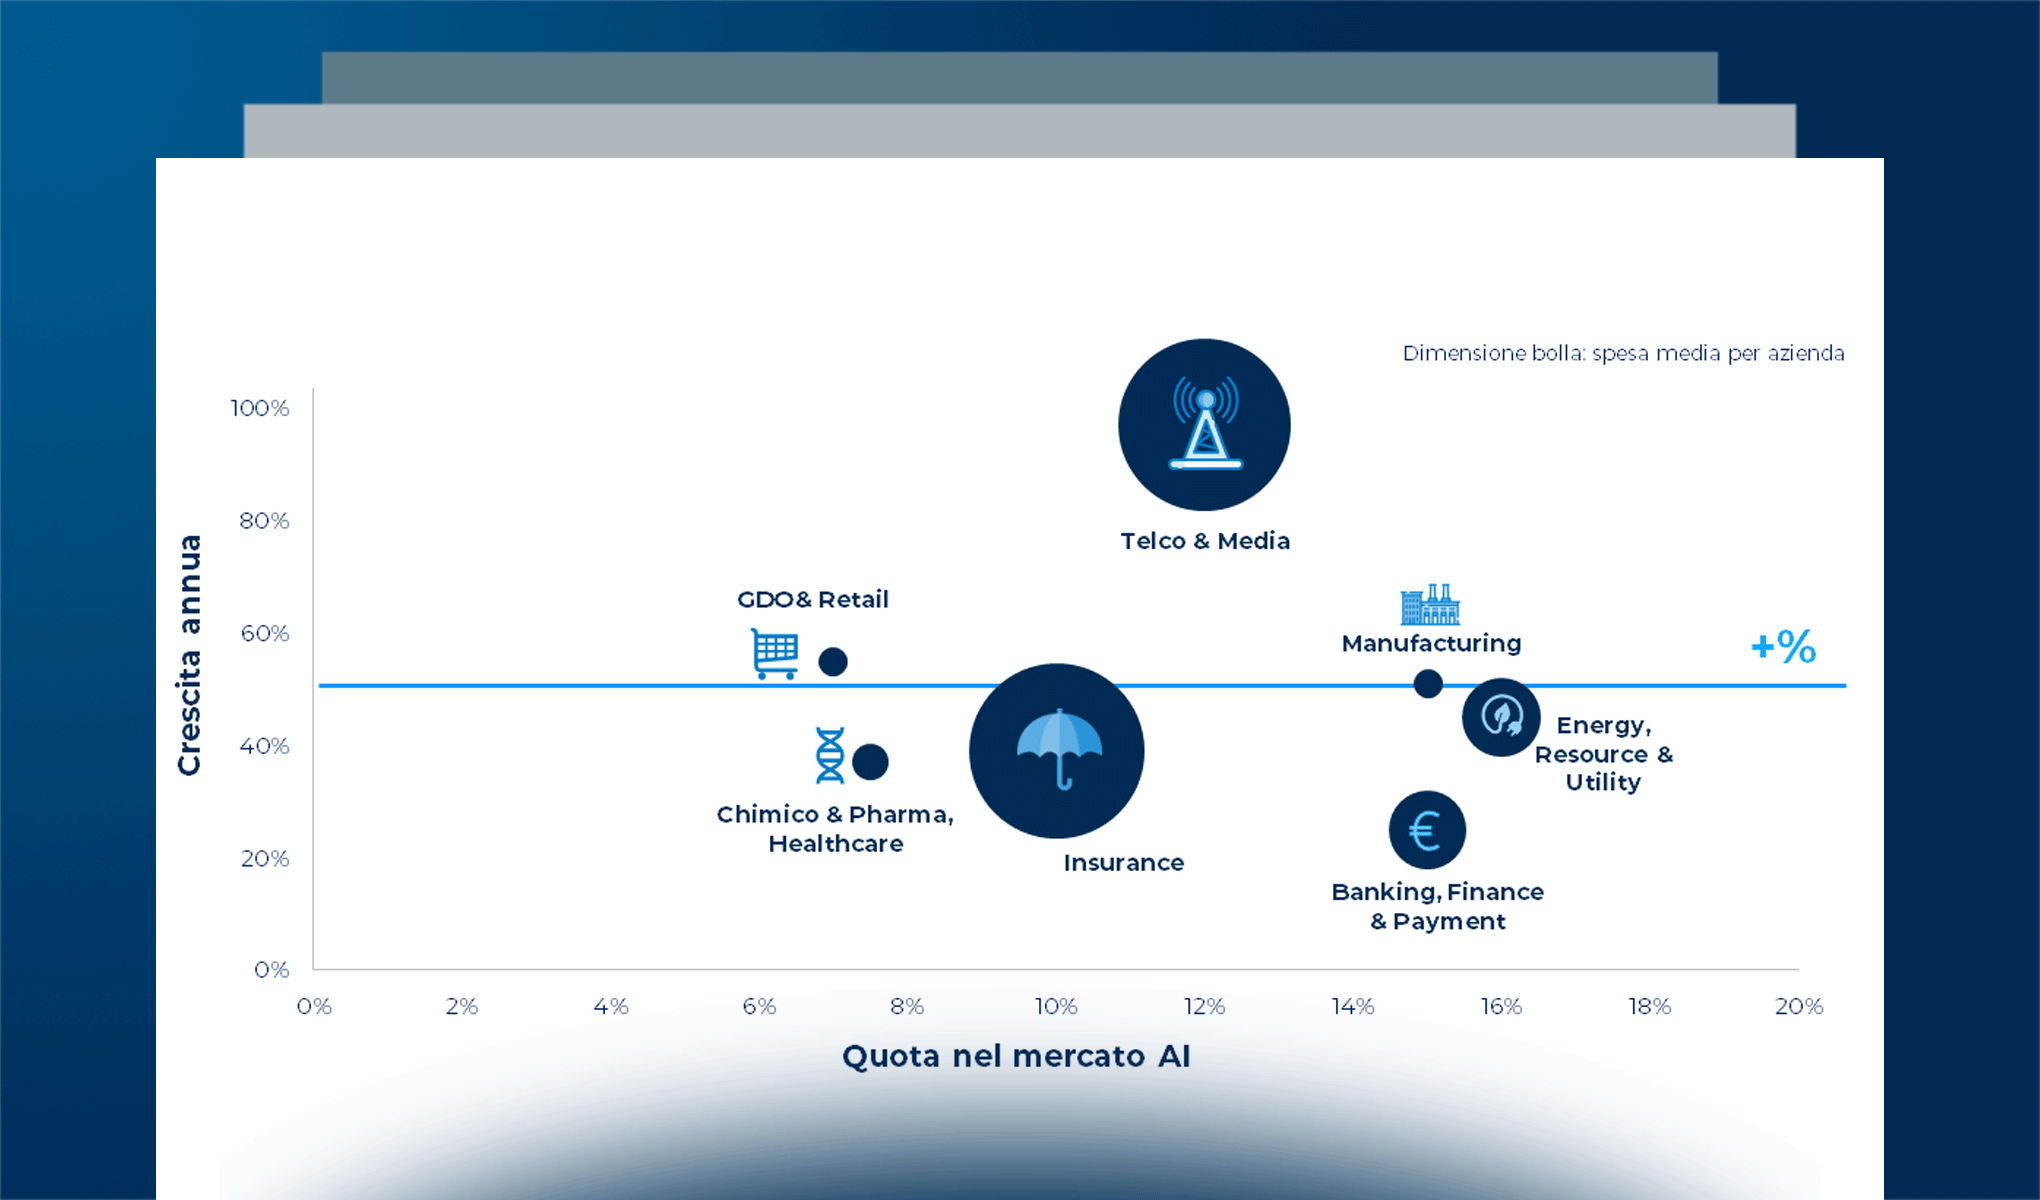The width and height of the screenshot is (2040, 1200).
Task: Select the Telco & Media label
Action: [x=1204, y=541]
